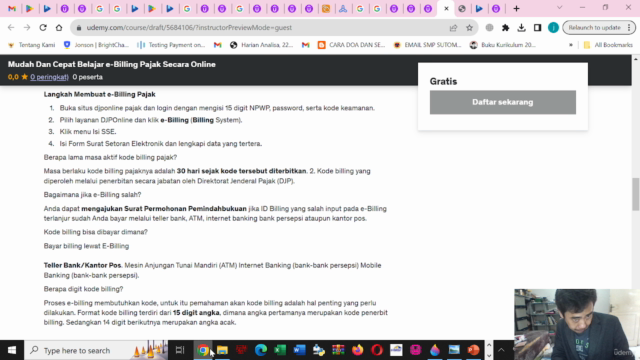
Task: Click the Gratis price label
Action: pyautogui.click(x=443, y=81)
